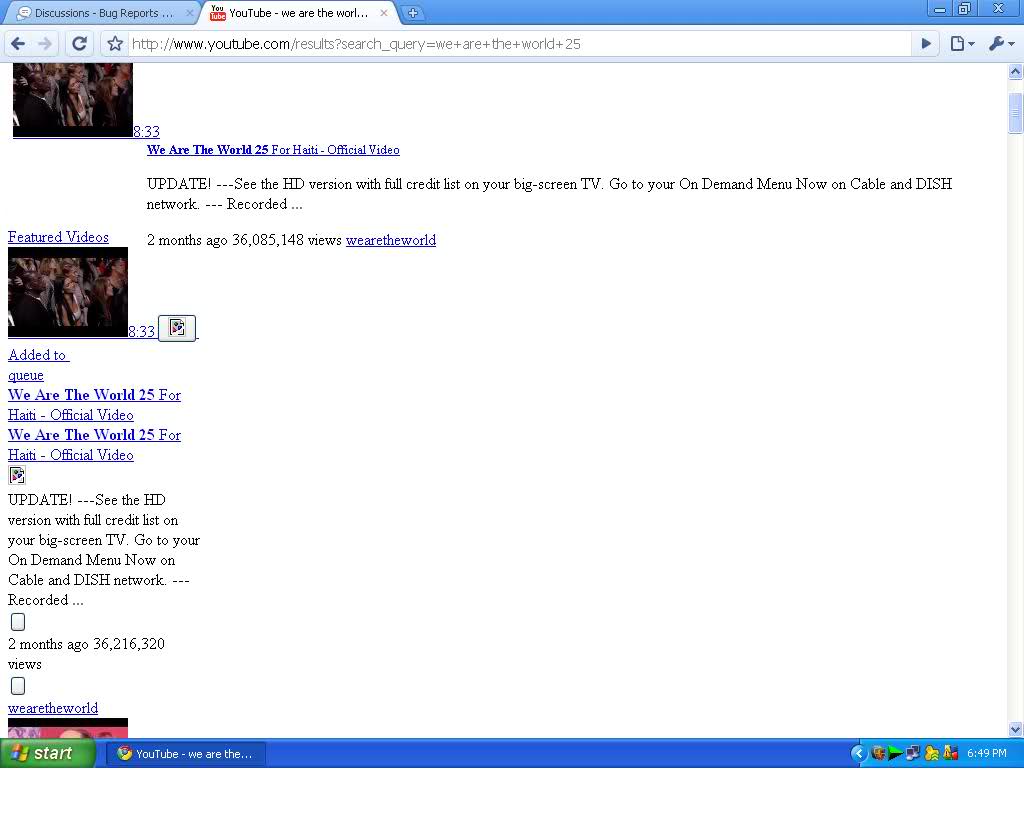Click the warning triangle tray icon

pyautogui.click(x=951, y=753)
